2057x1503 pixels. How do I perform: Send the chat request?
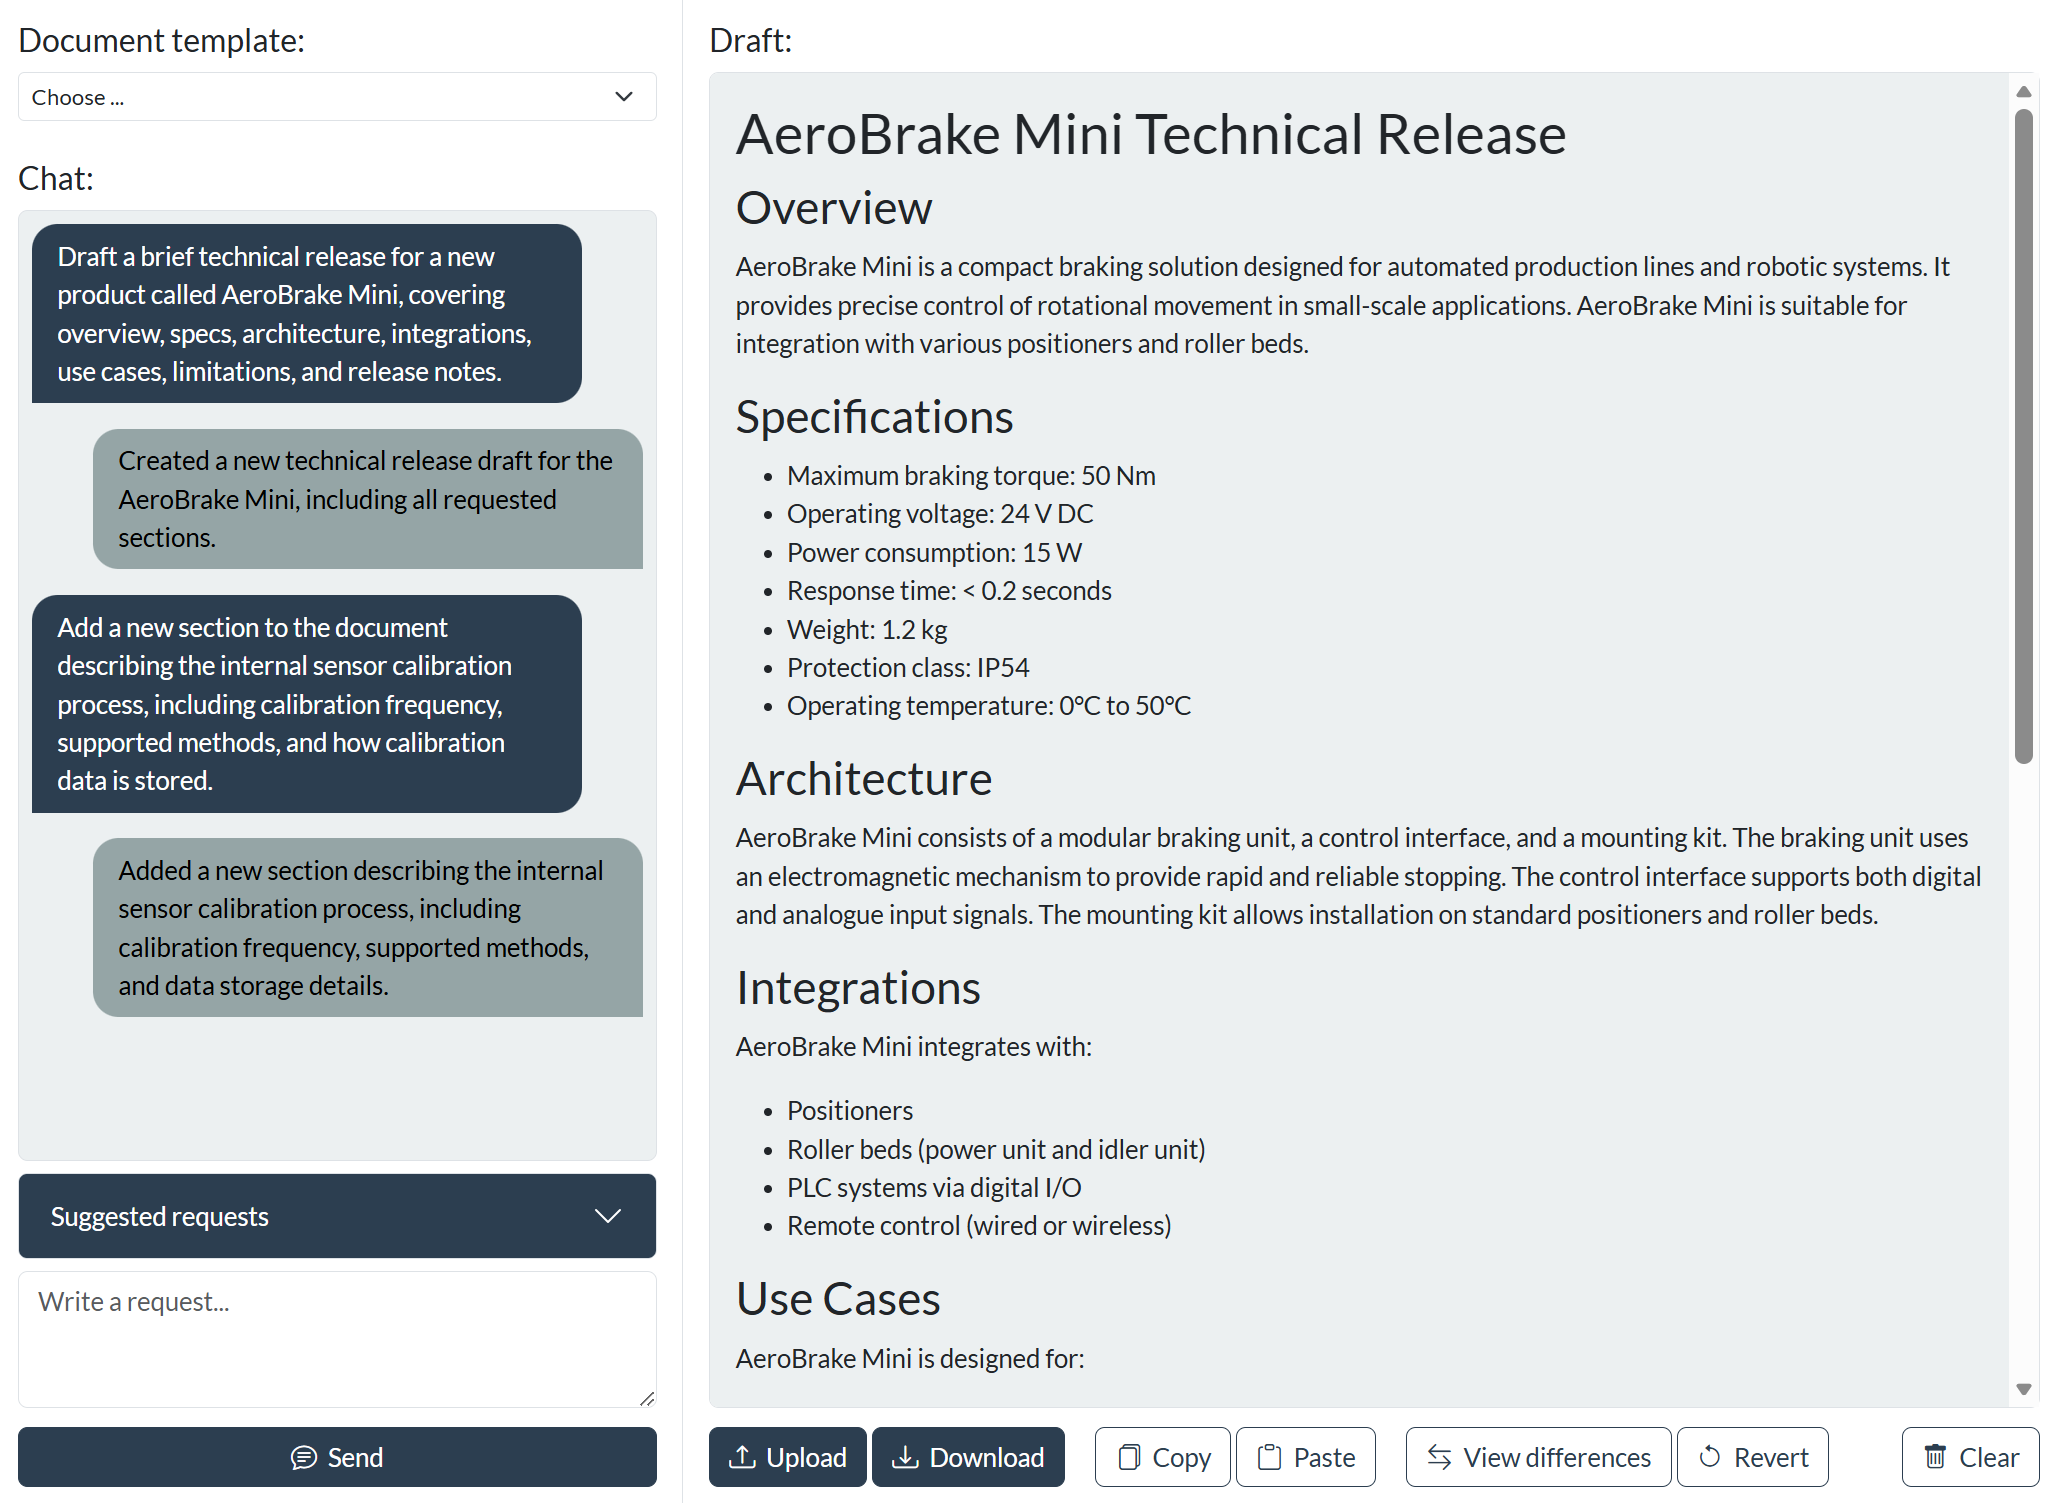337,1457
